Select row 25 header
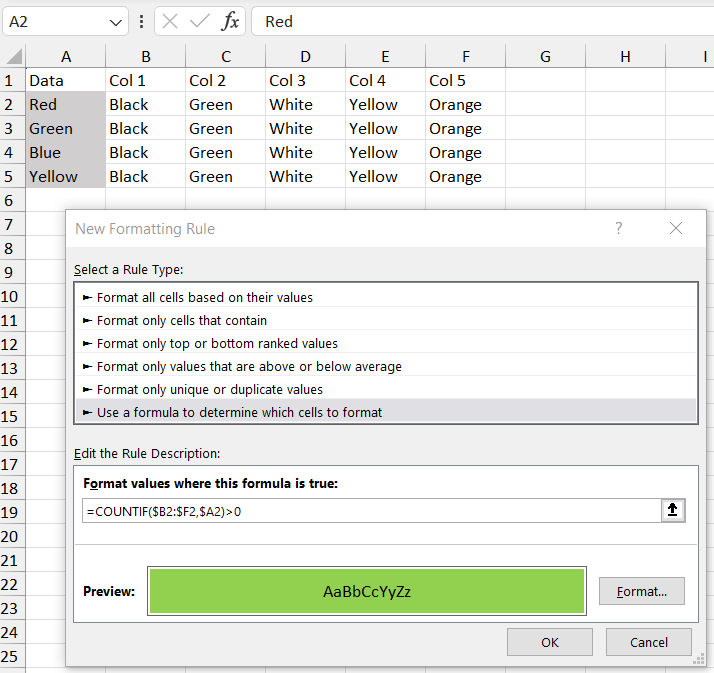Image resolution: width=714 pixels, height=673 pixels. (13, 656)
